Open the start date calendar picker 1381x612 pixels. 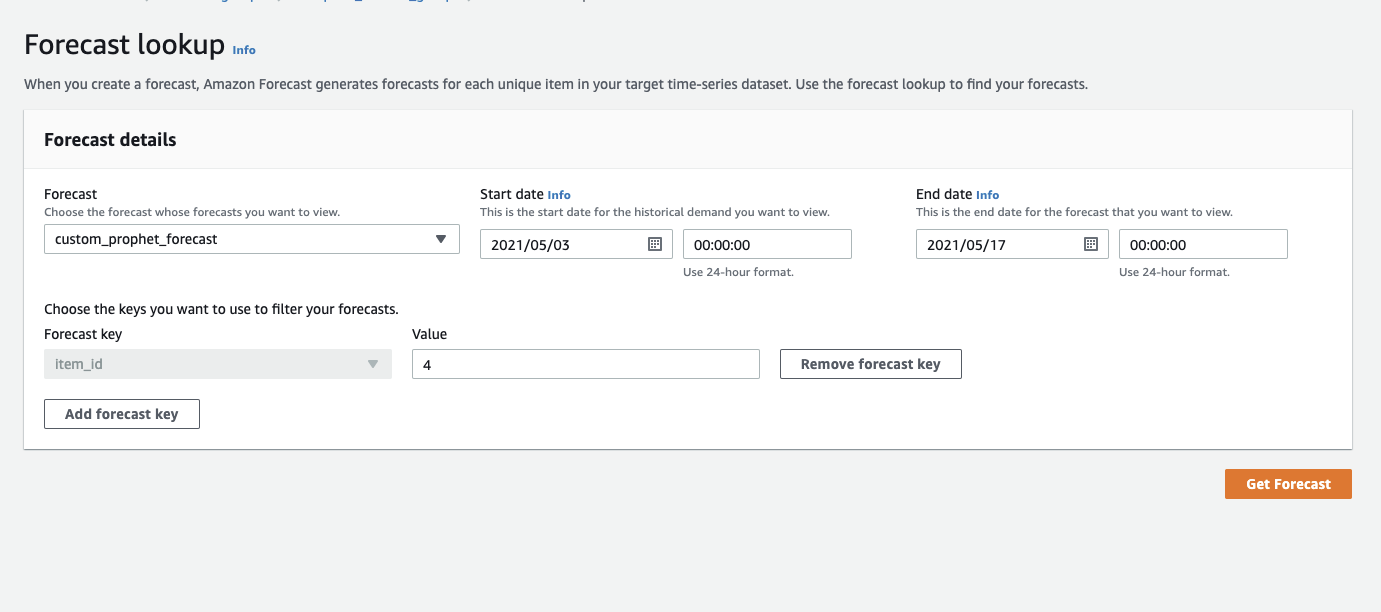point(655,244)
